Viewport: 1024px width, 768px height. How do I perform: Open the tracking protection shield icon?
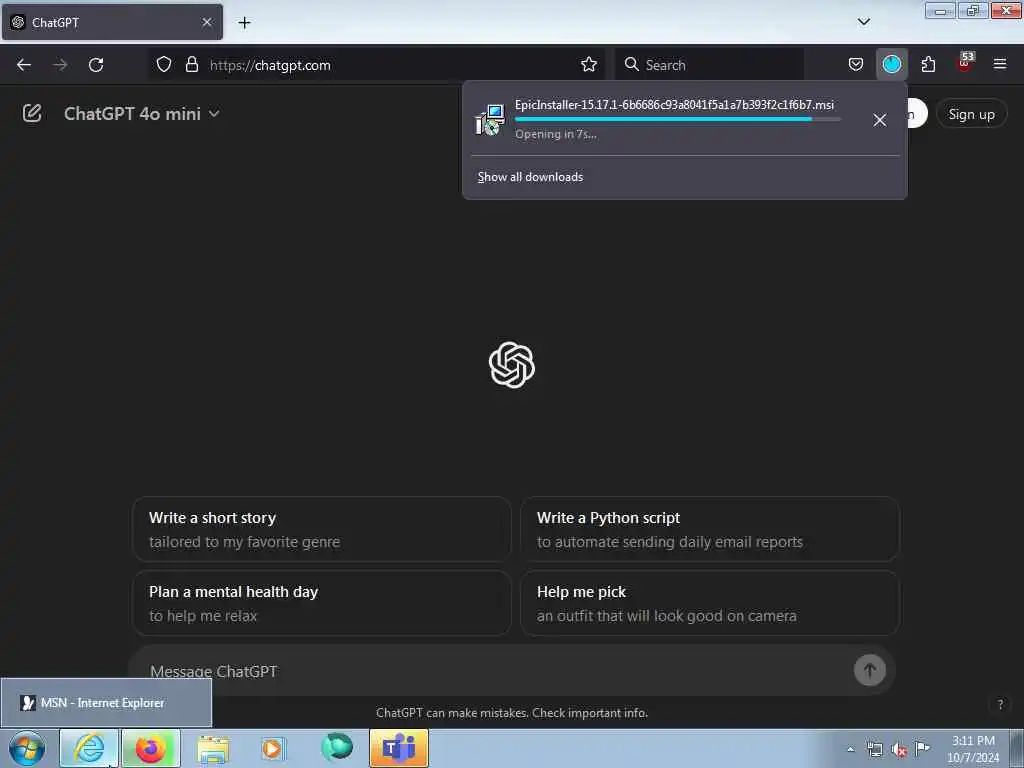coord(164,64)
